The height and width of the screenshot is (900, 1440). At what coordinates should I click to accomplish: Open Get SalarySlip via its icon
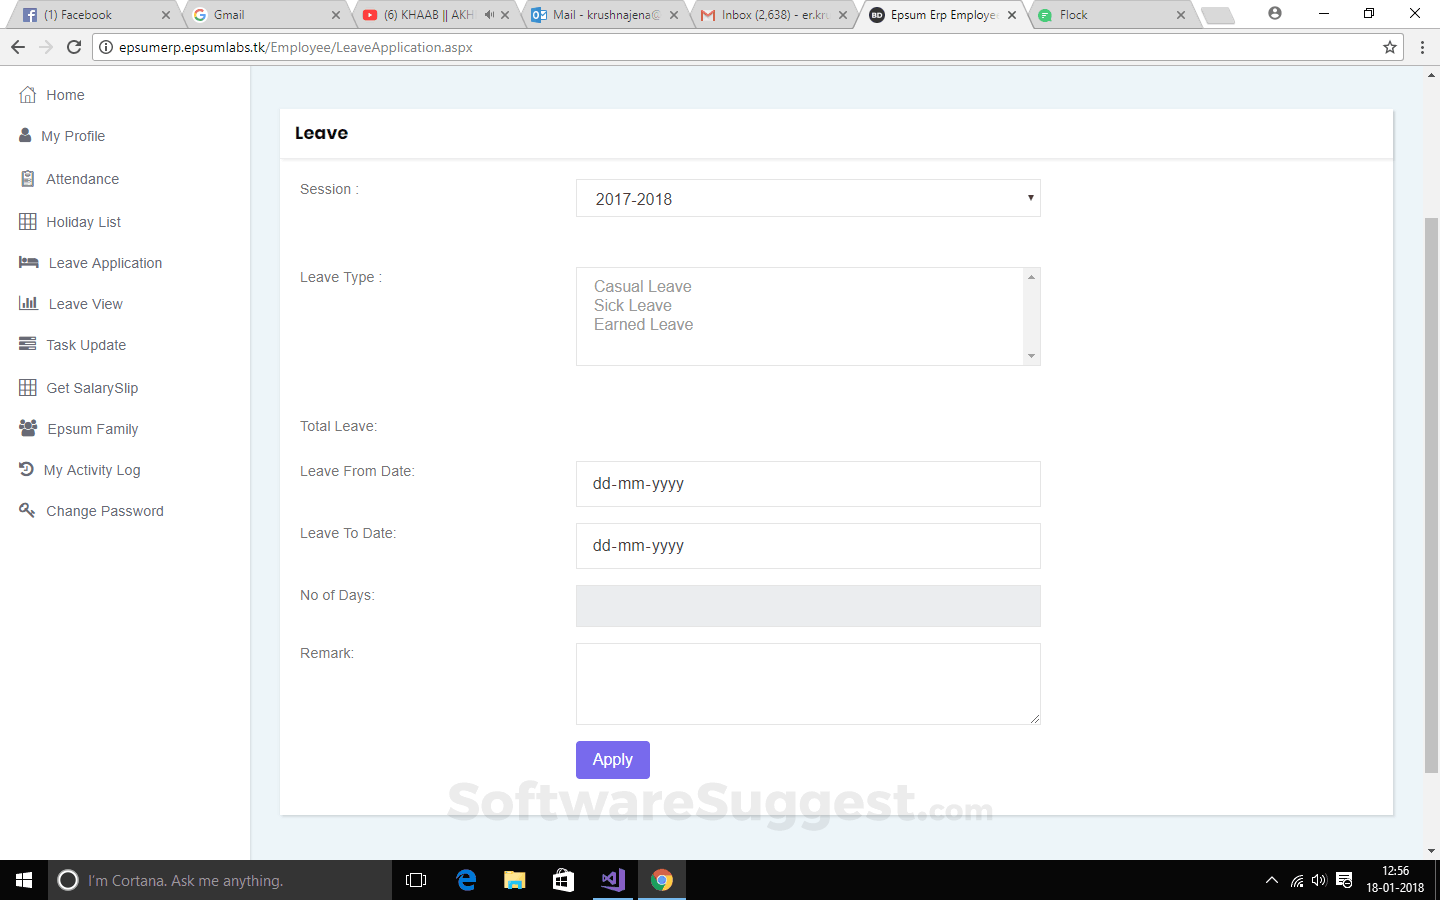tap(27, 388)
